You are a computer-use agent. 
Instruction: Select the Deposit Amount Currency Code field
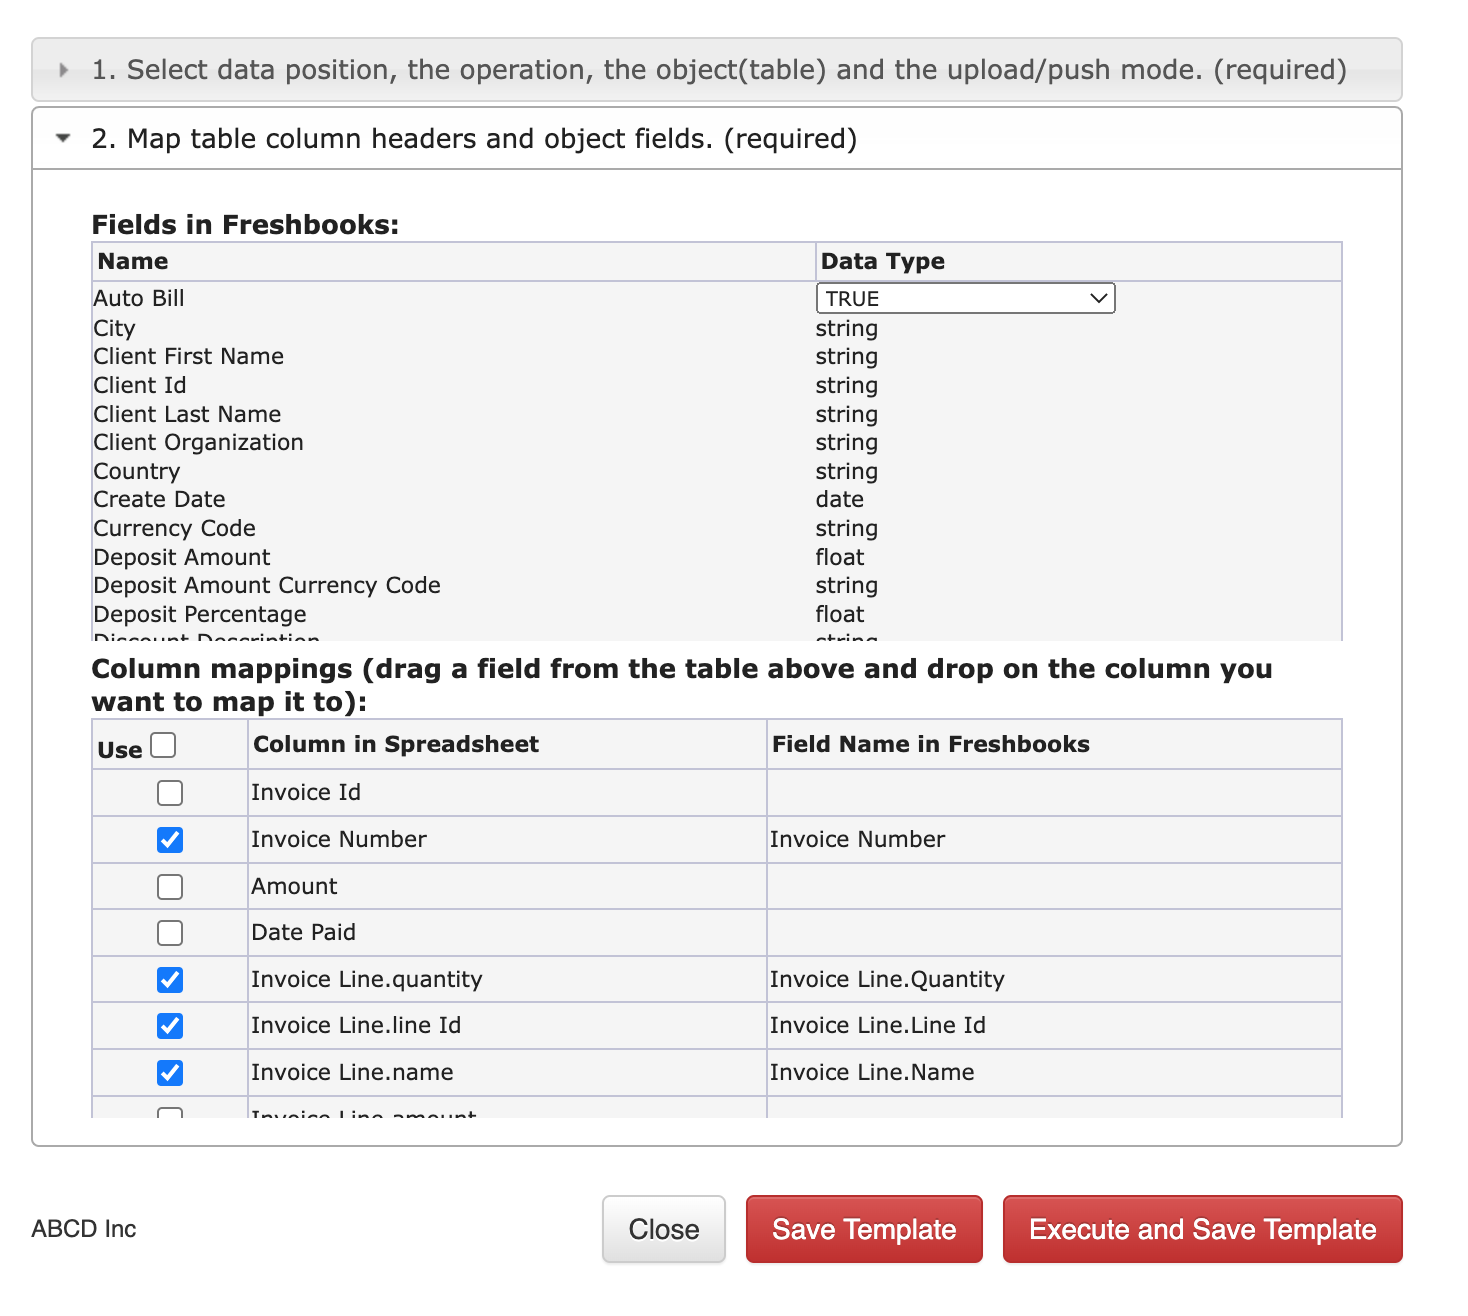pyautogui.click(x=267, y=586)
